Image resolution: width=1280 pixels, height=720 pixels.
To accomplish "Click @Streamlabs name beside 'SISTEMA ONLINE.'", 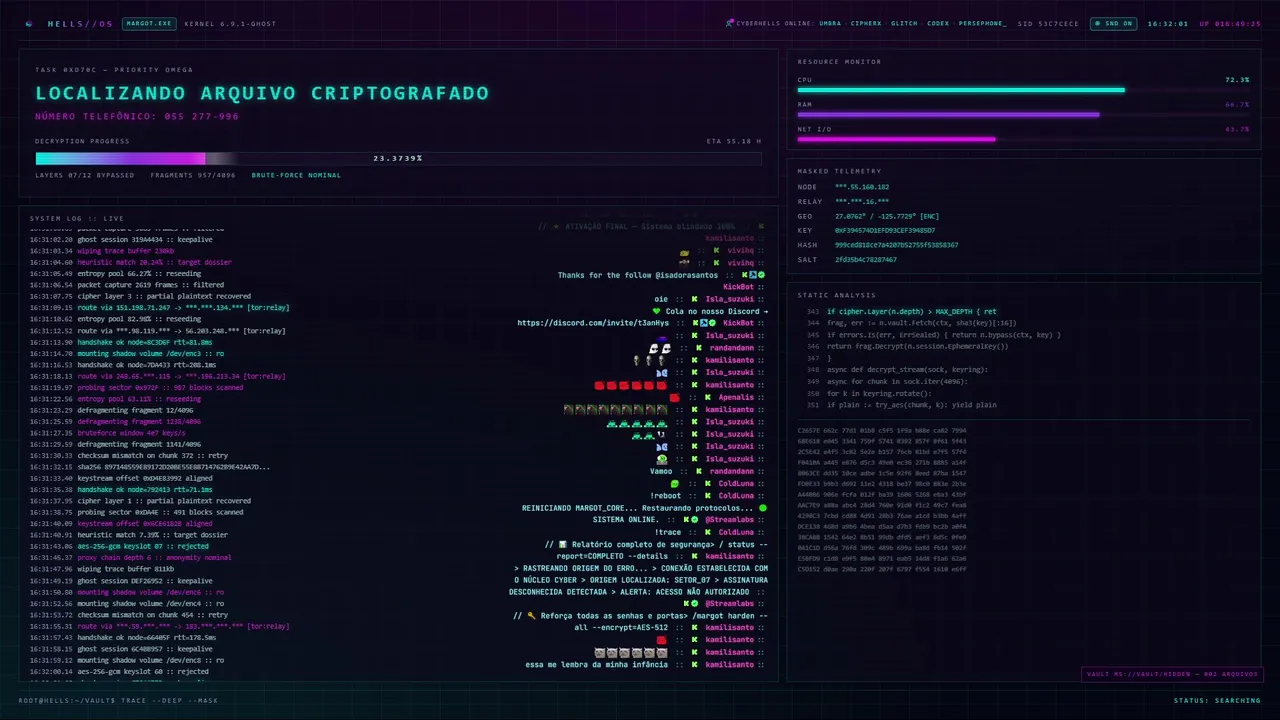I will [729, 520].
